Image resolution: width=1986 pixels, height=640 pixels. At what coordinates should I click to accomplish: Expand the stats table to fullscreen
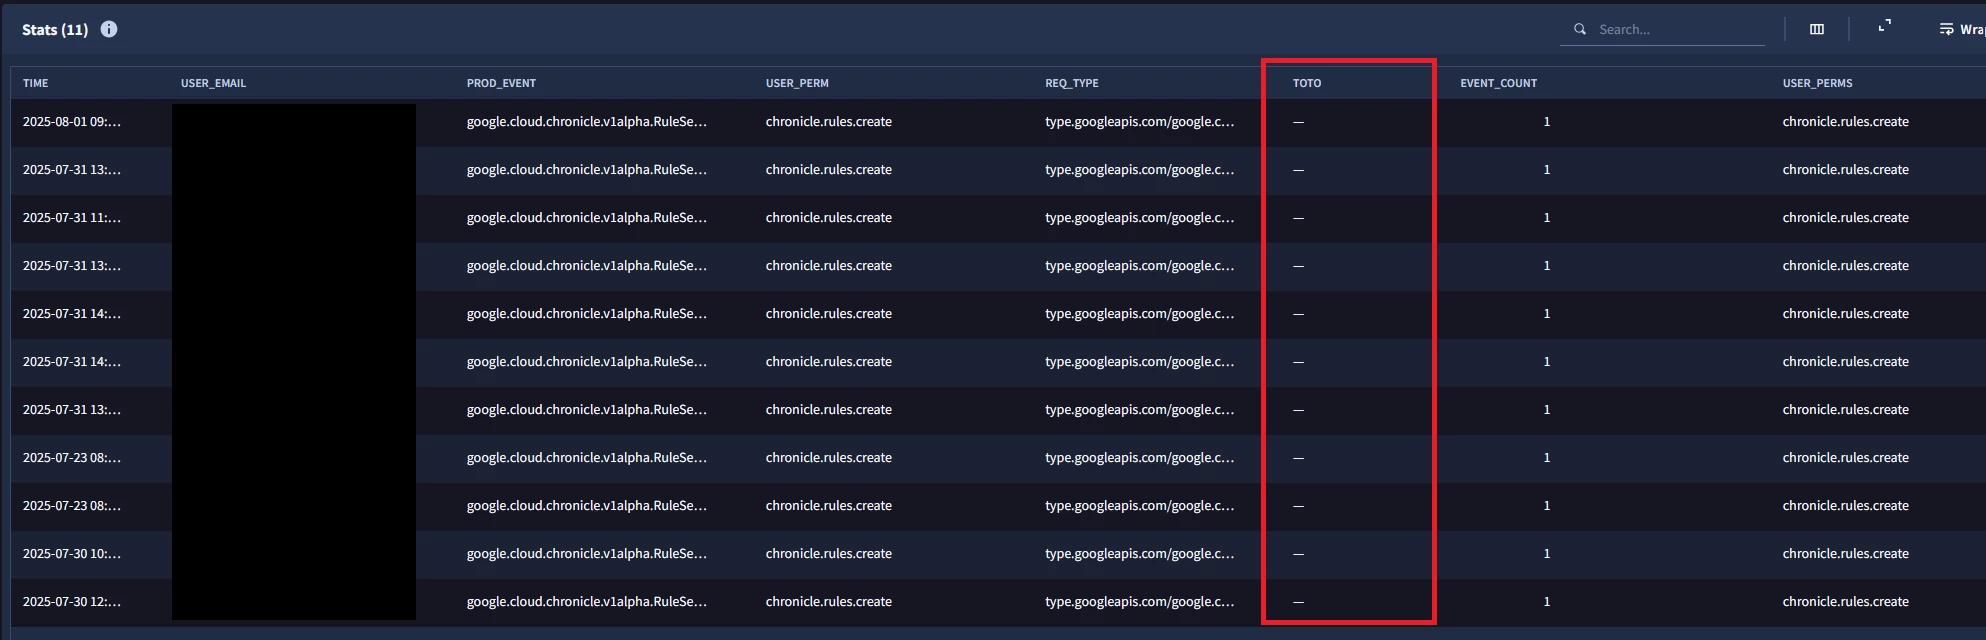[x=1884, y=26]
